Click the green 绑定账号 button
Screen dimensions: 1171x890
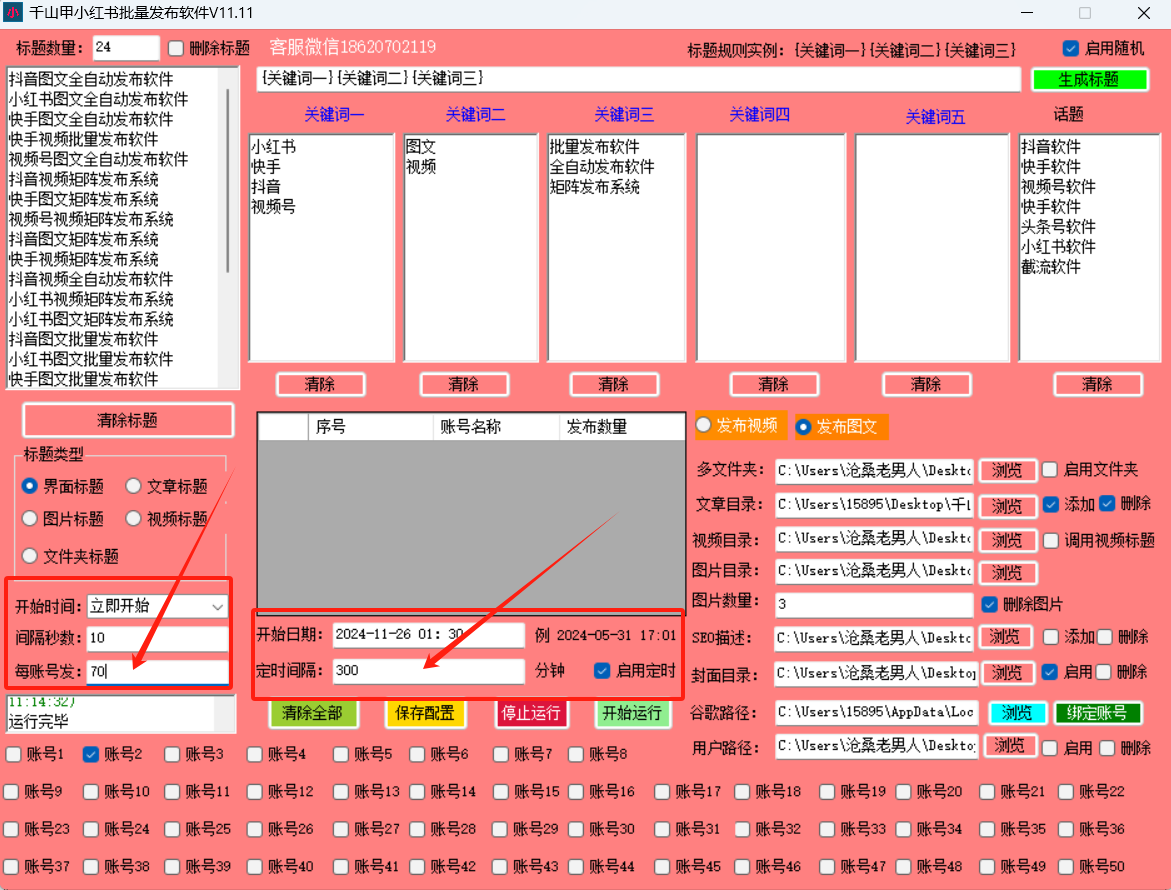click(x=1097, y=713)
